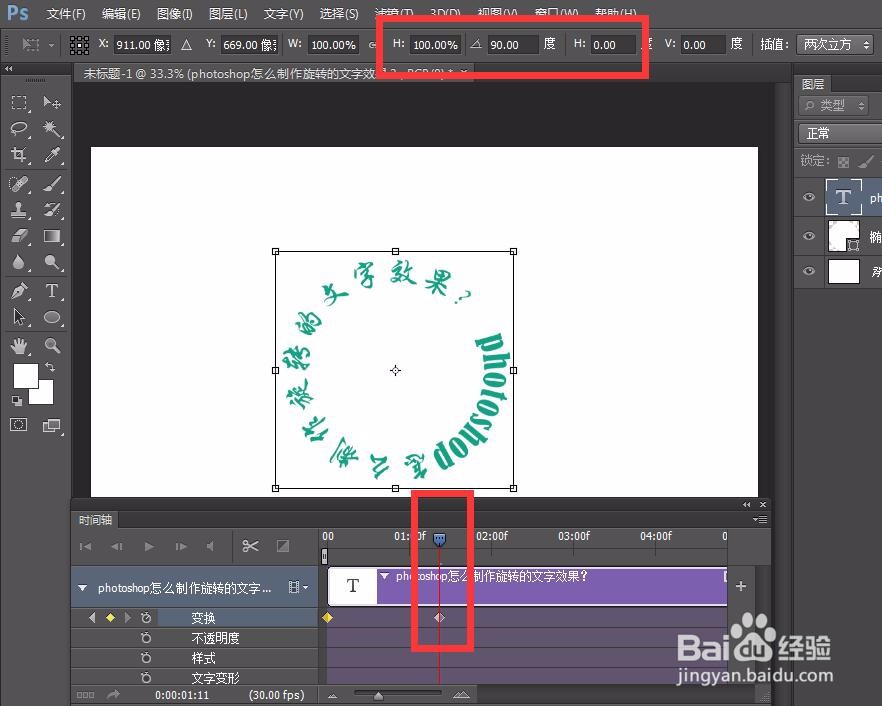
Task: Select the Crop tool
Action: [x=19, y=155]
